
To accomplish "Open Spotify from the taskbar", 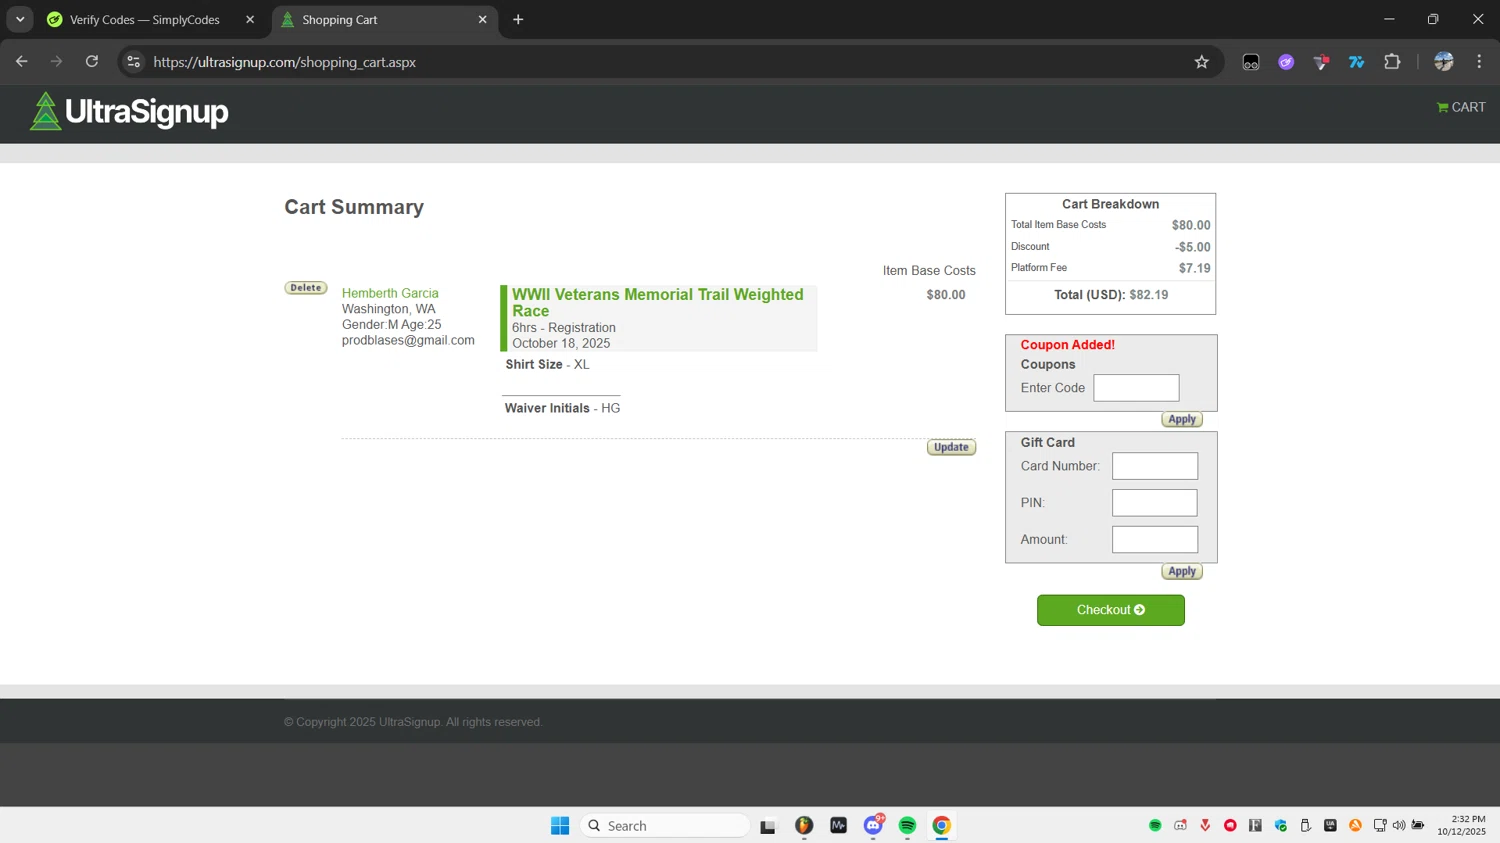I will (908, 826).
